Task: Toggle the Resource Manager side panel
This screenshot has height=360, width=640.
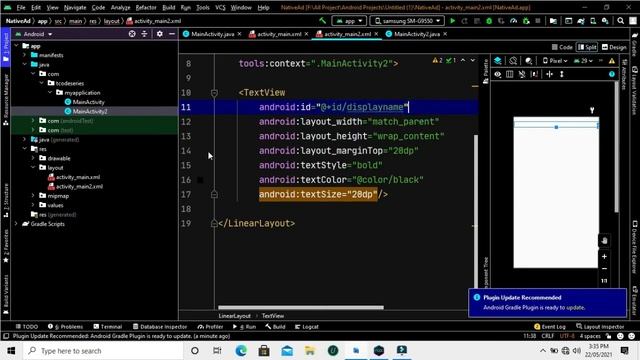Action: [6, 100]
